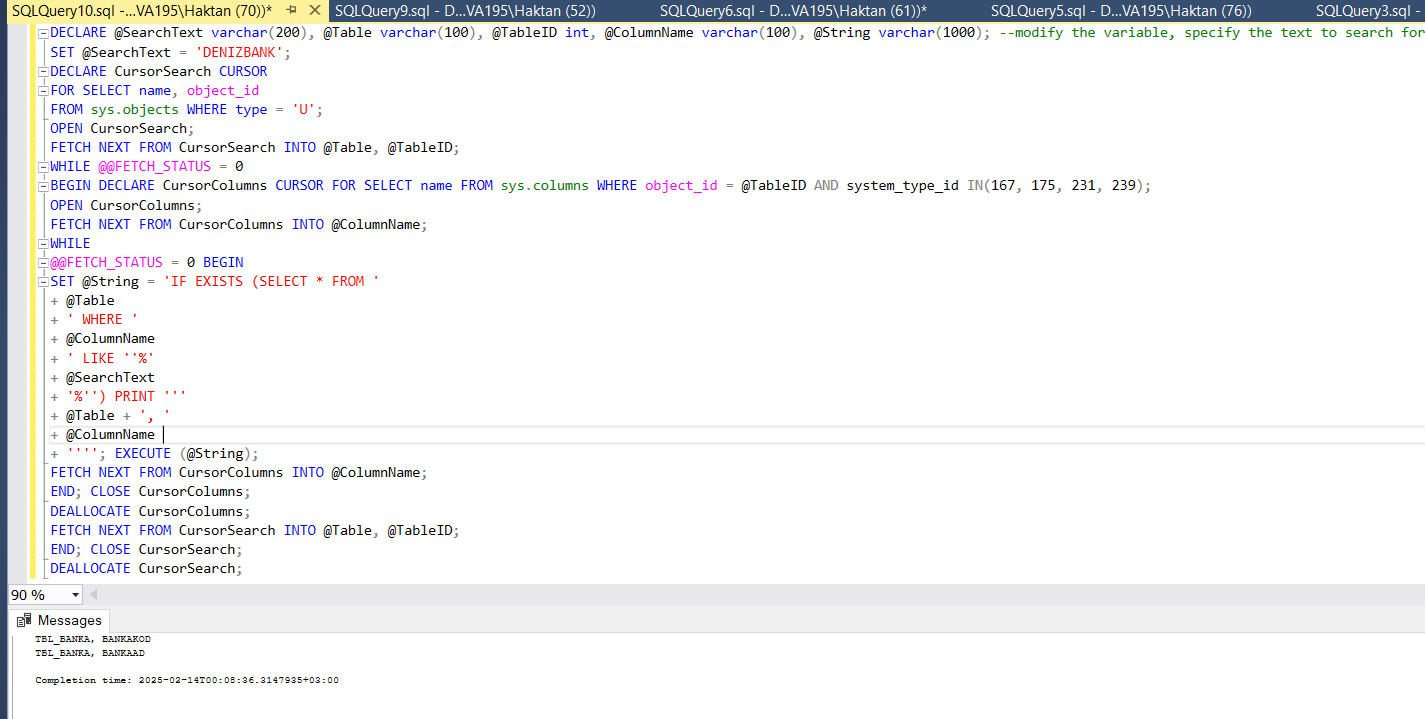Click the Completion time message line
The image size is (1425, 719).
(187, 680)
